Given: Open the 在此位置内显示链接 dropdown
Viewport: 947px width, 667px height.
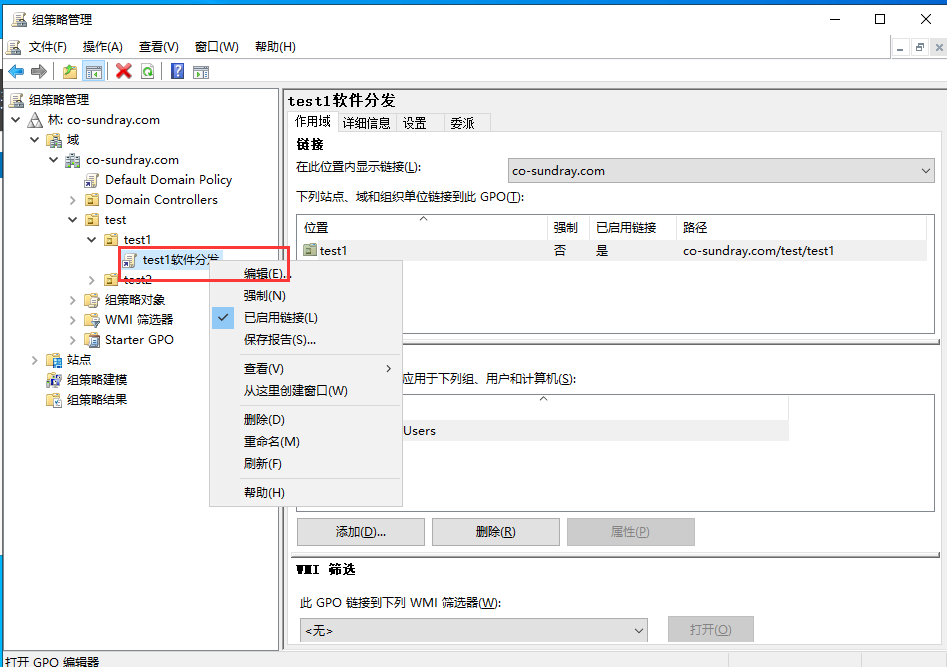Looking at the screenshot, I should 721,171.
